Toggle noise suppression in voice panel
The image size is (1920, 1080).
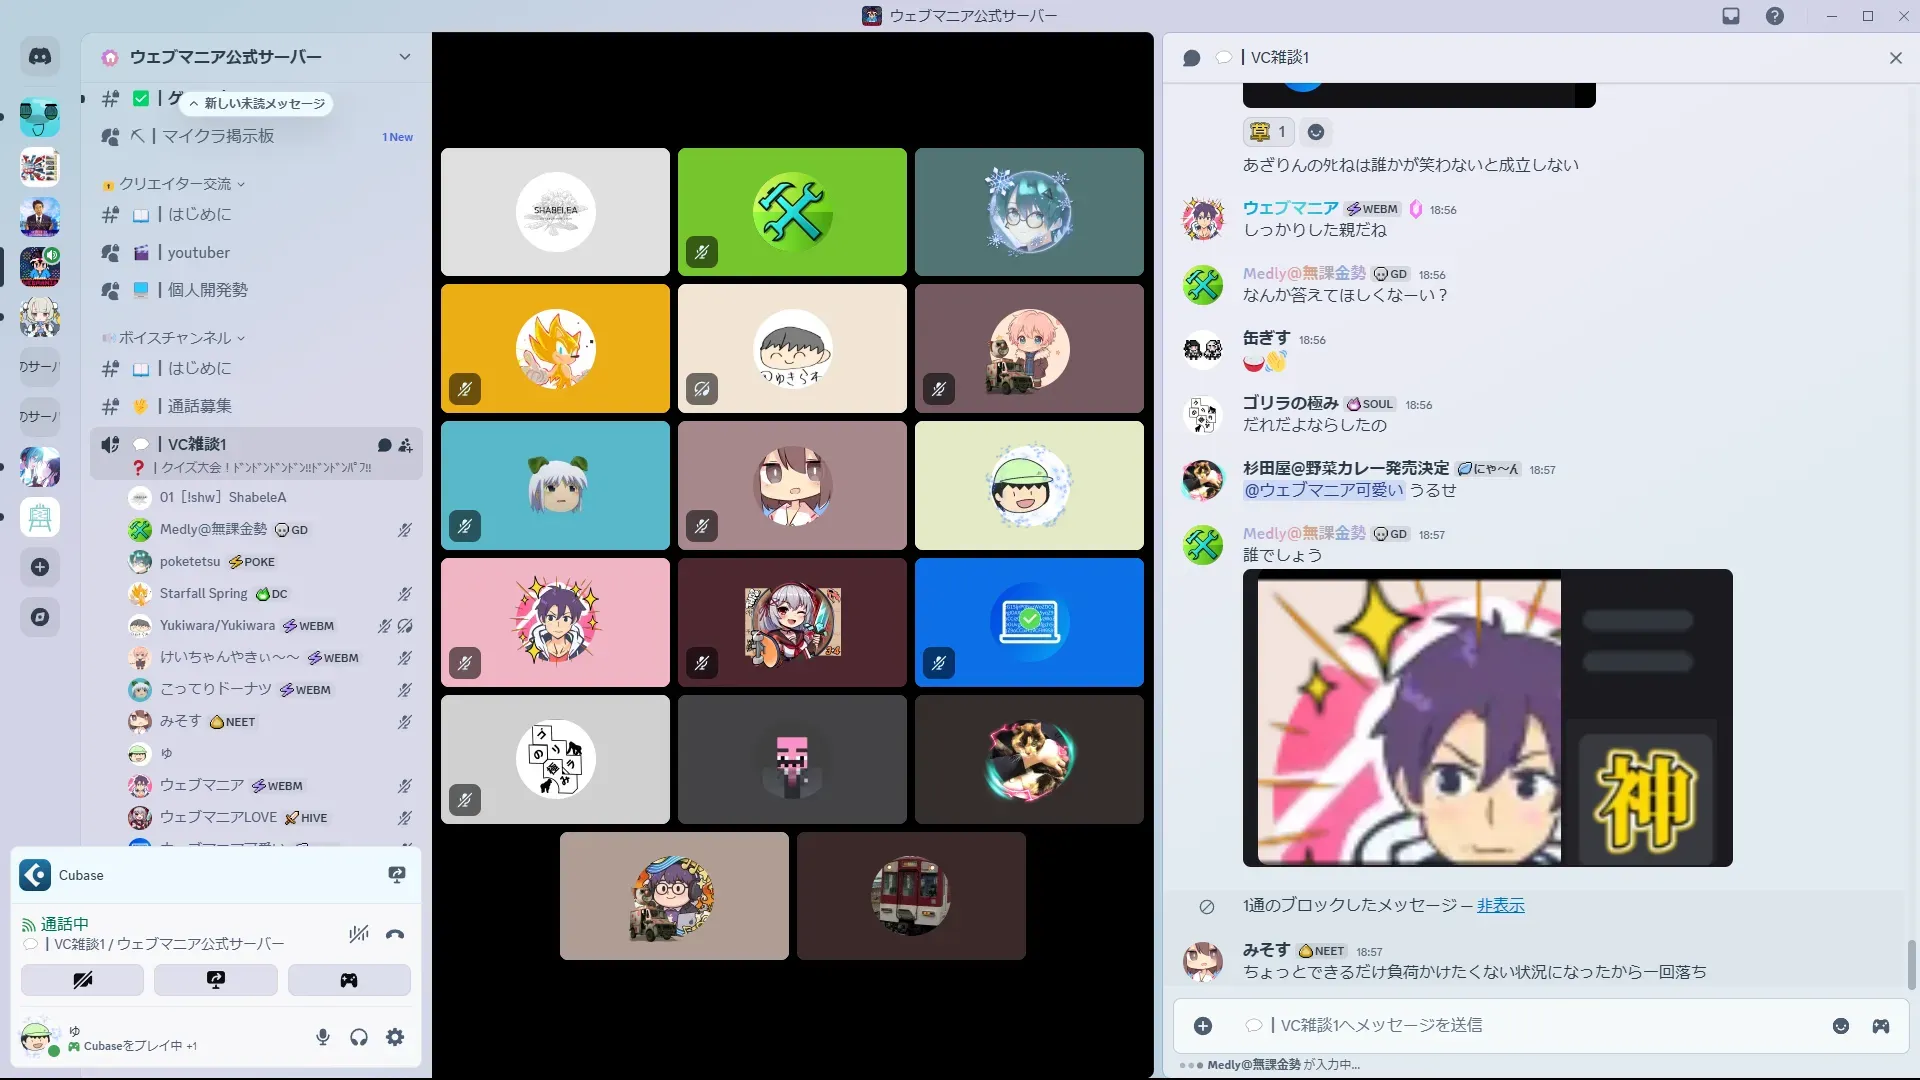pos(358,935)
